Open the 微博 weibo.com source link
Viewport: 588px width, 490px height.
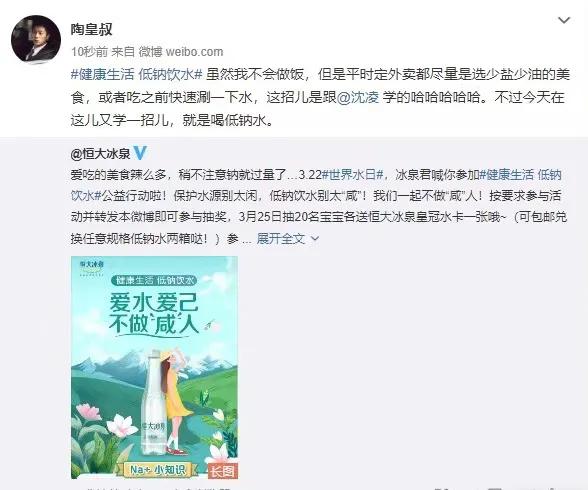[181, 51]
